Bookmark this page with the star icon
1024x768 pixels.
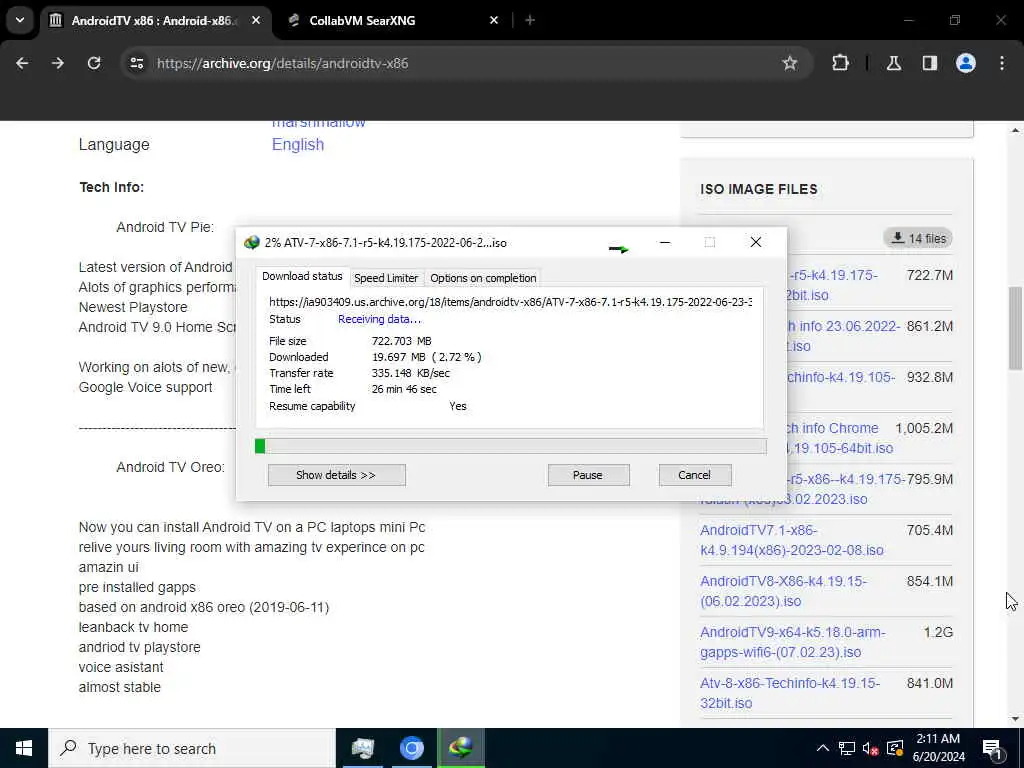(x=790, y=63)
